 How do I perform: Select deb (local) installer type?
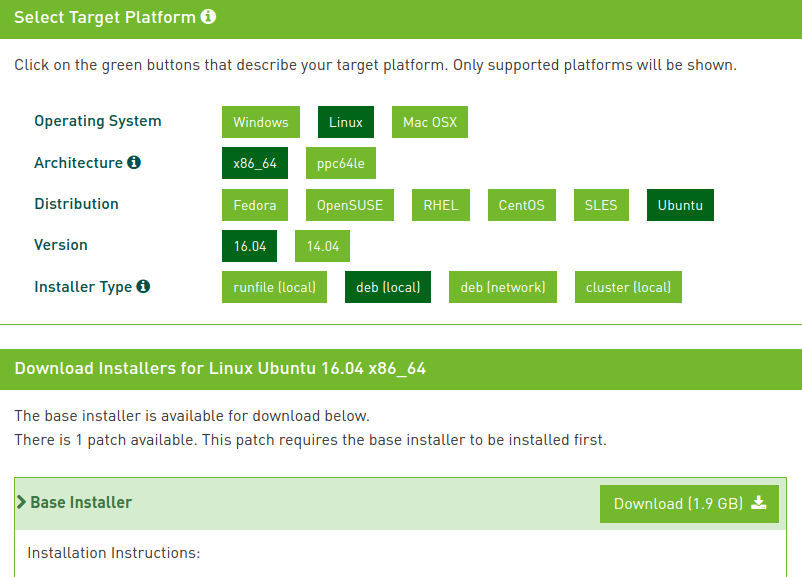[x=388, y=287]
